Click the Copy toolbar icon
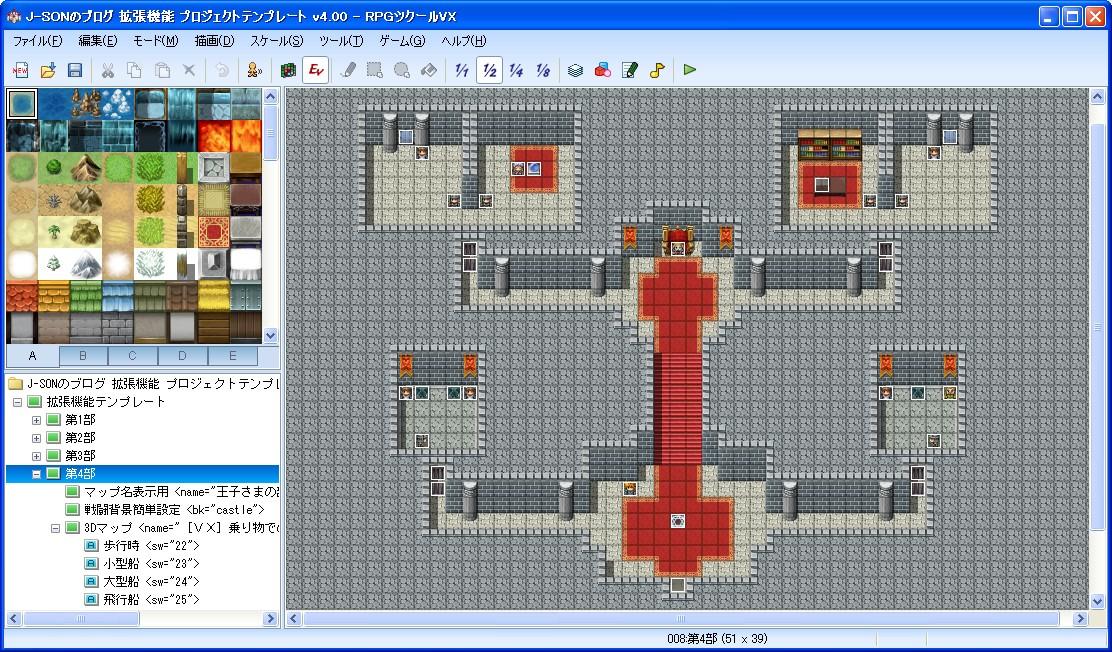This screenshot has height=652, width=1112. 134,70
